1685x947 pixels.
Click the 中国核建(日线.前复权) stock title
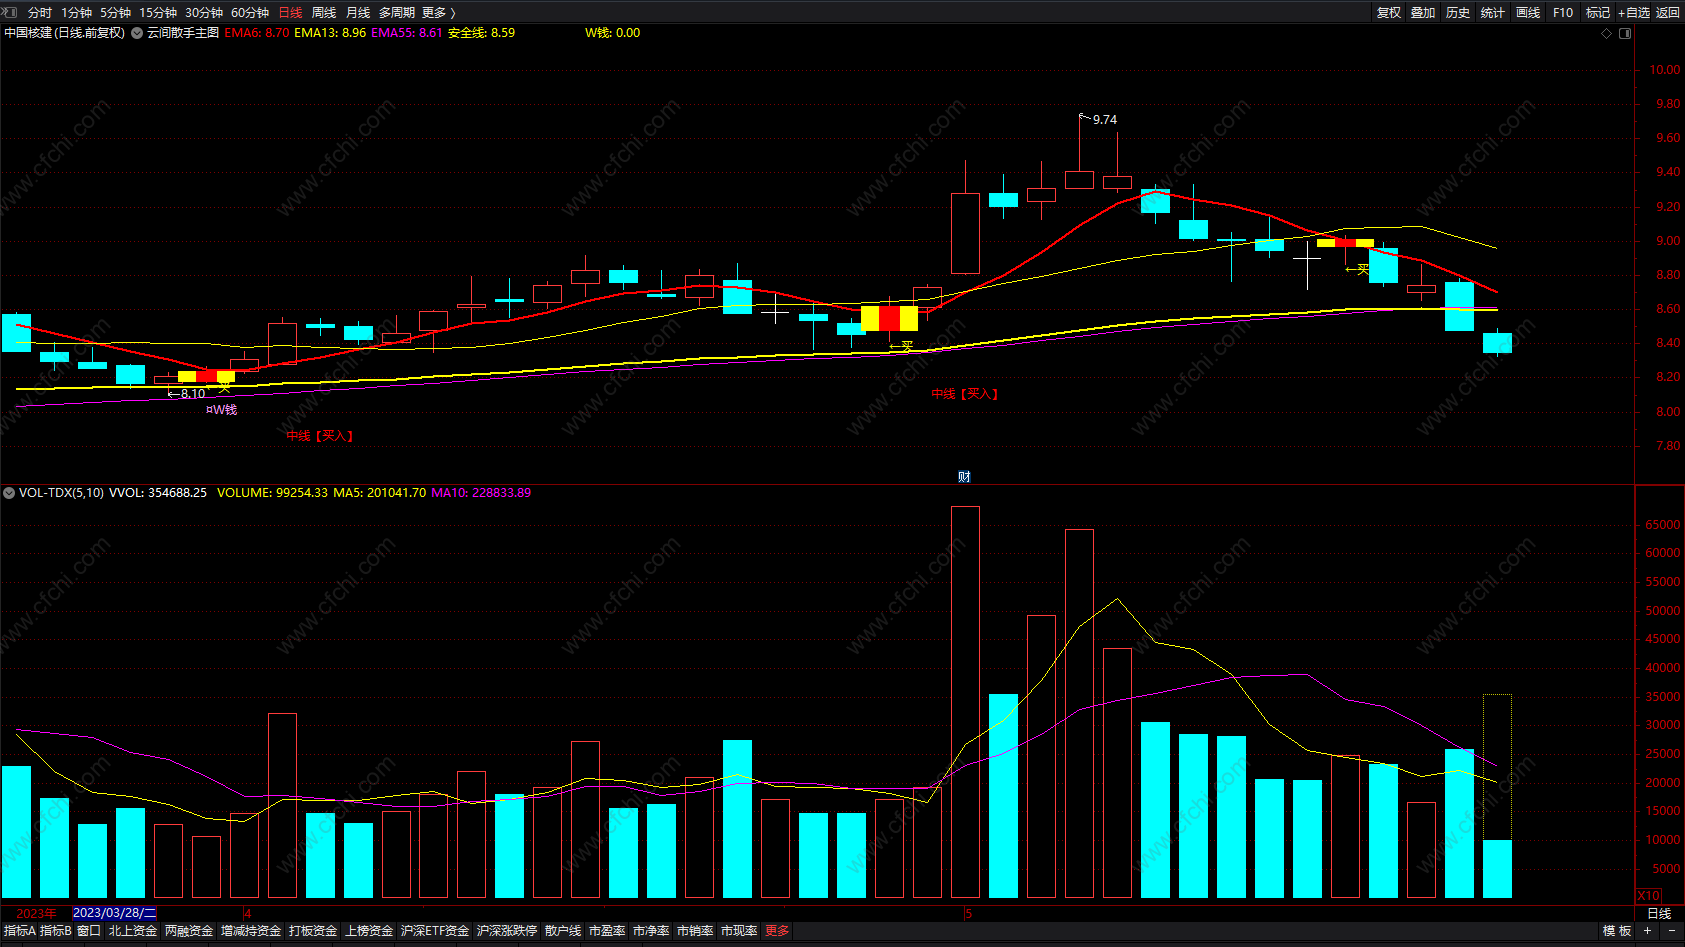[65, 33]
